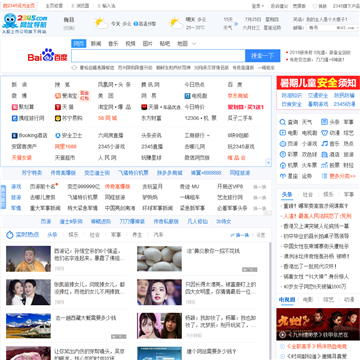Click the 动漫 cartoon face icon

325,133
